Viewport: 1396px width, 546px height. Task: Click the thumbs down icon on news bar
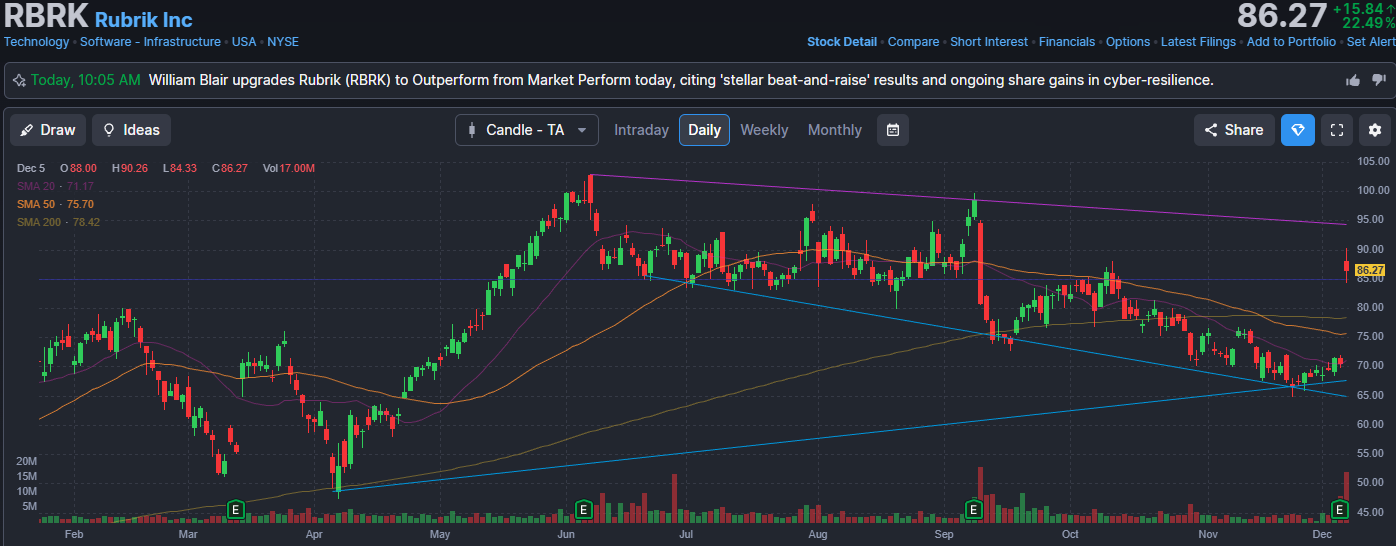click(x=1378, y=80)
